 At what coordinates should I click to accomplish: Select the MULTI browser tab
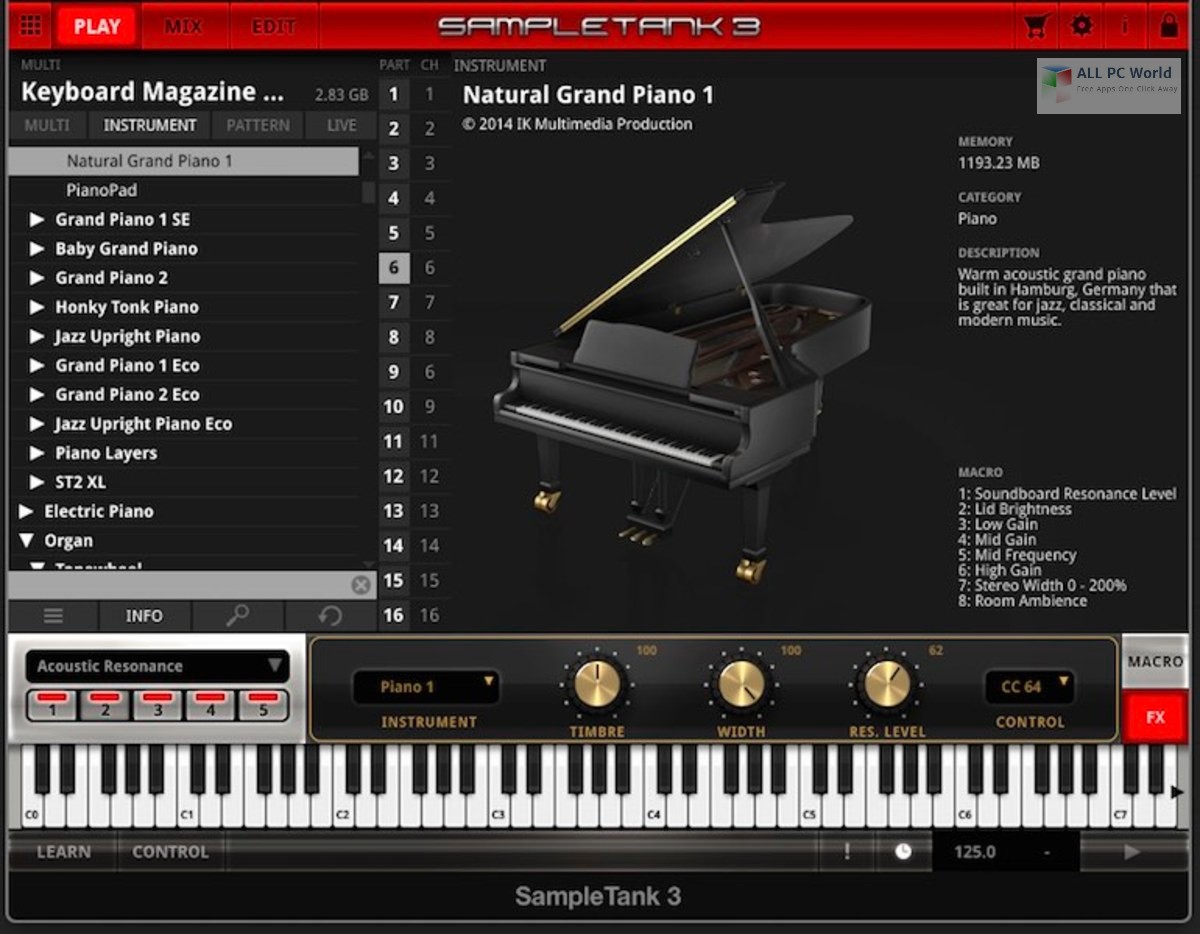pos(47,125)
